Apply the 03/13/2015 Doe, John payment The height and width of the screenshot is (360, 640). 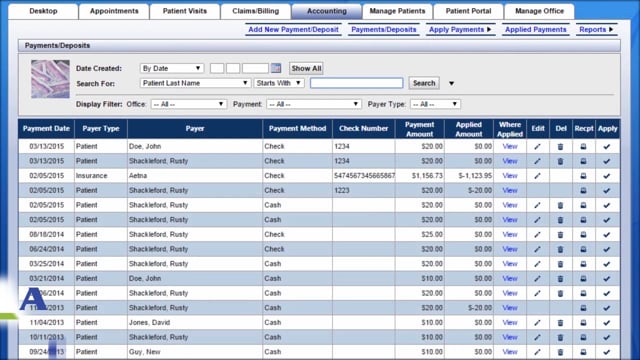coord(607,147)
